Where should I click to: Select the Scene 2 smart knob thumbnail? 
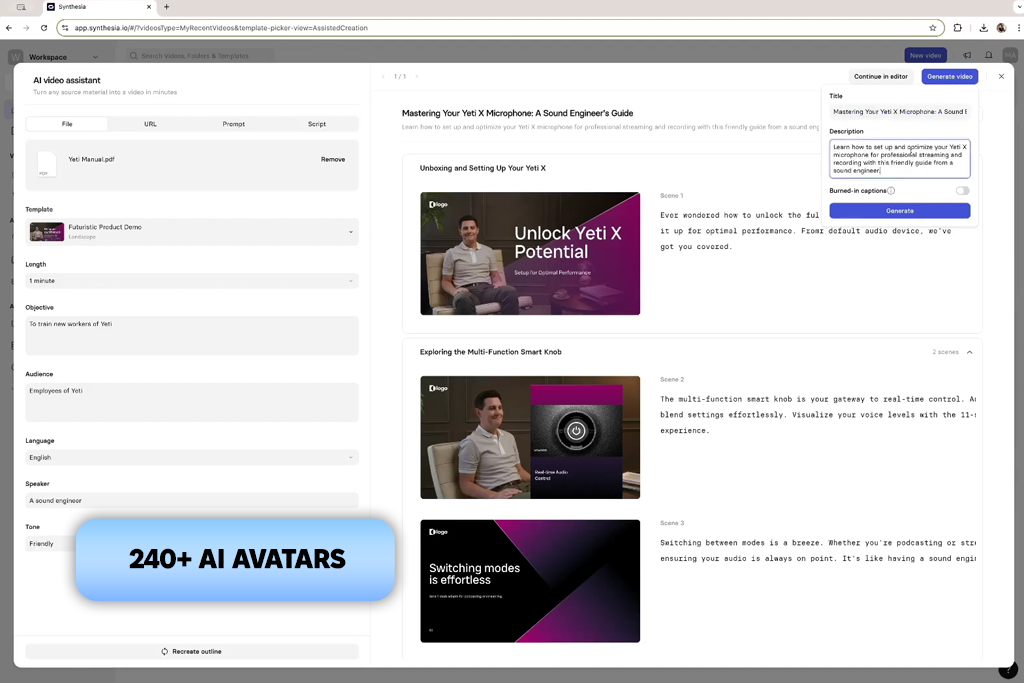click(530, 437)
